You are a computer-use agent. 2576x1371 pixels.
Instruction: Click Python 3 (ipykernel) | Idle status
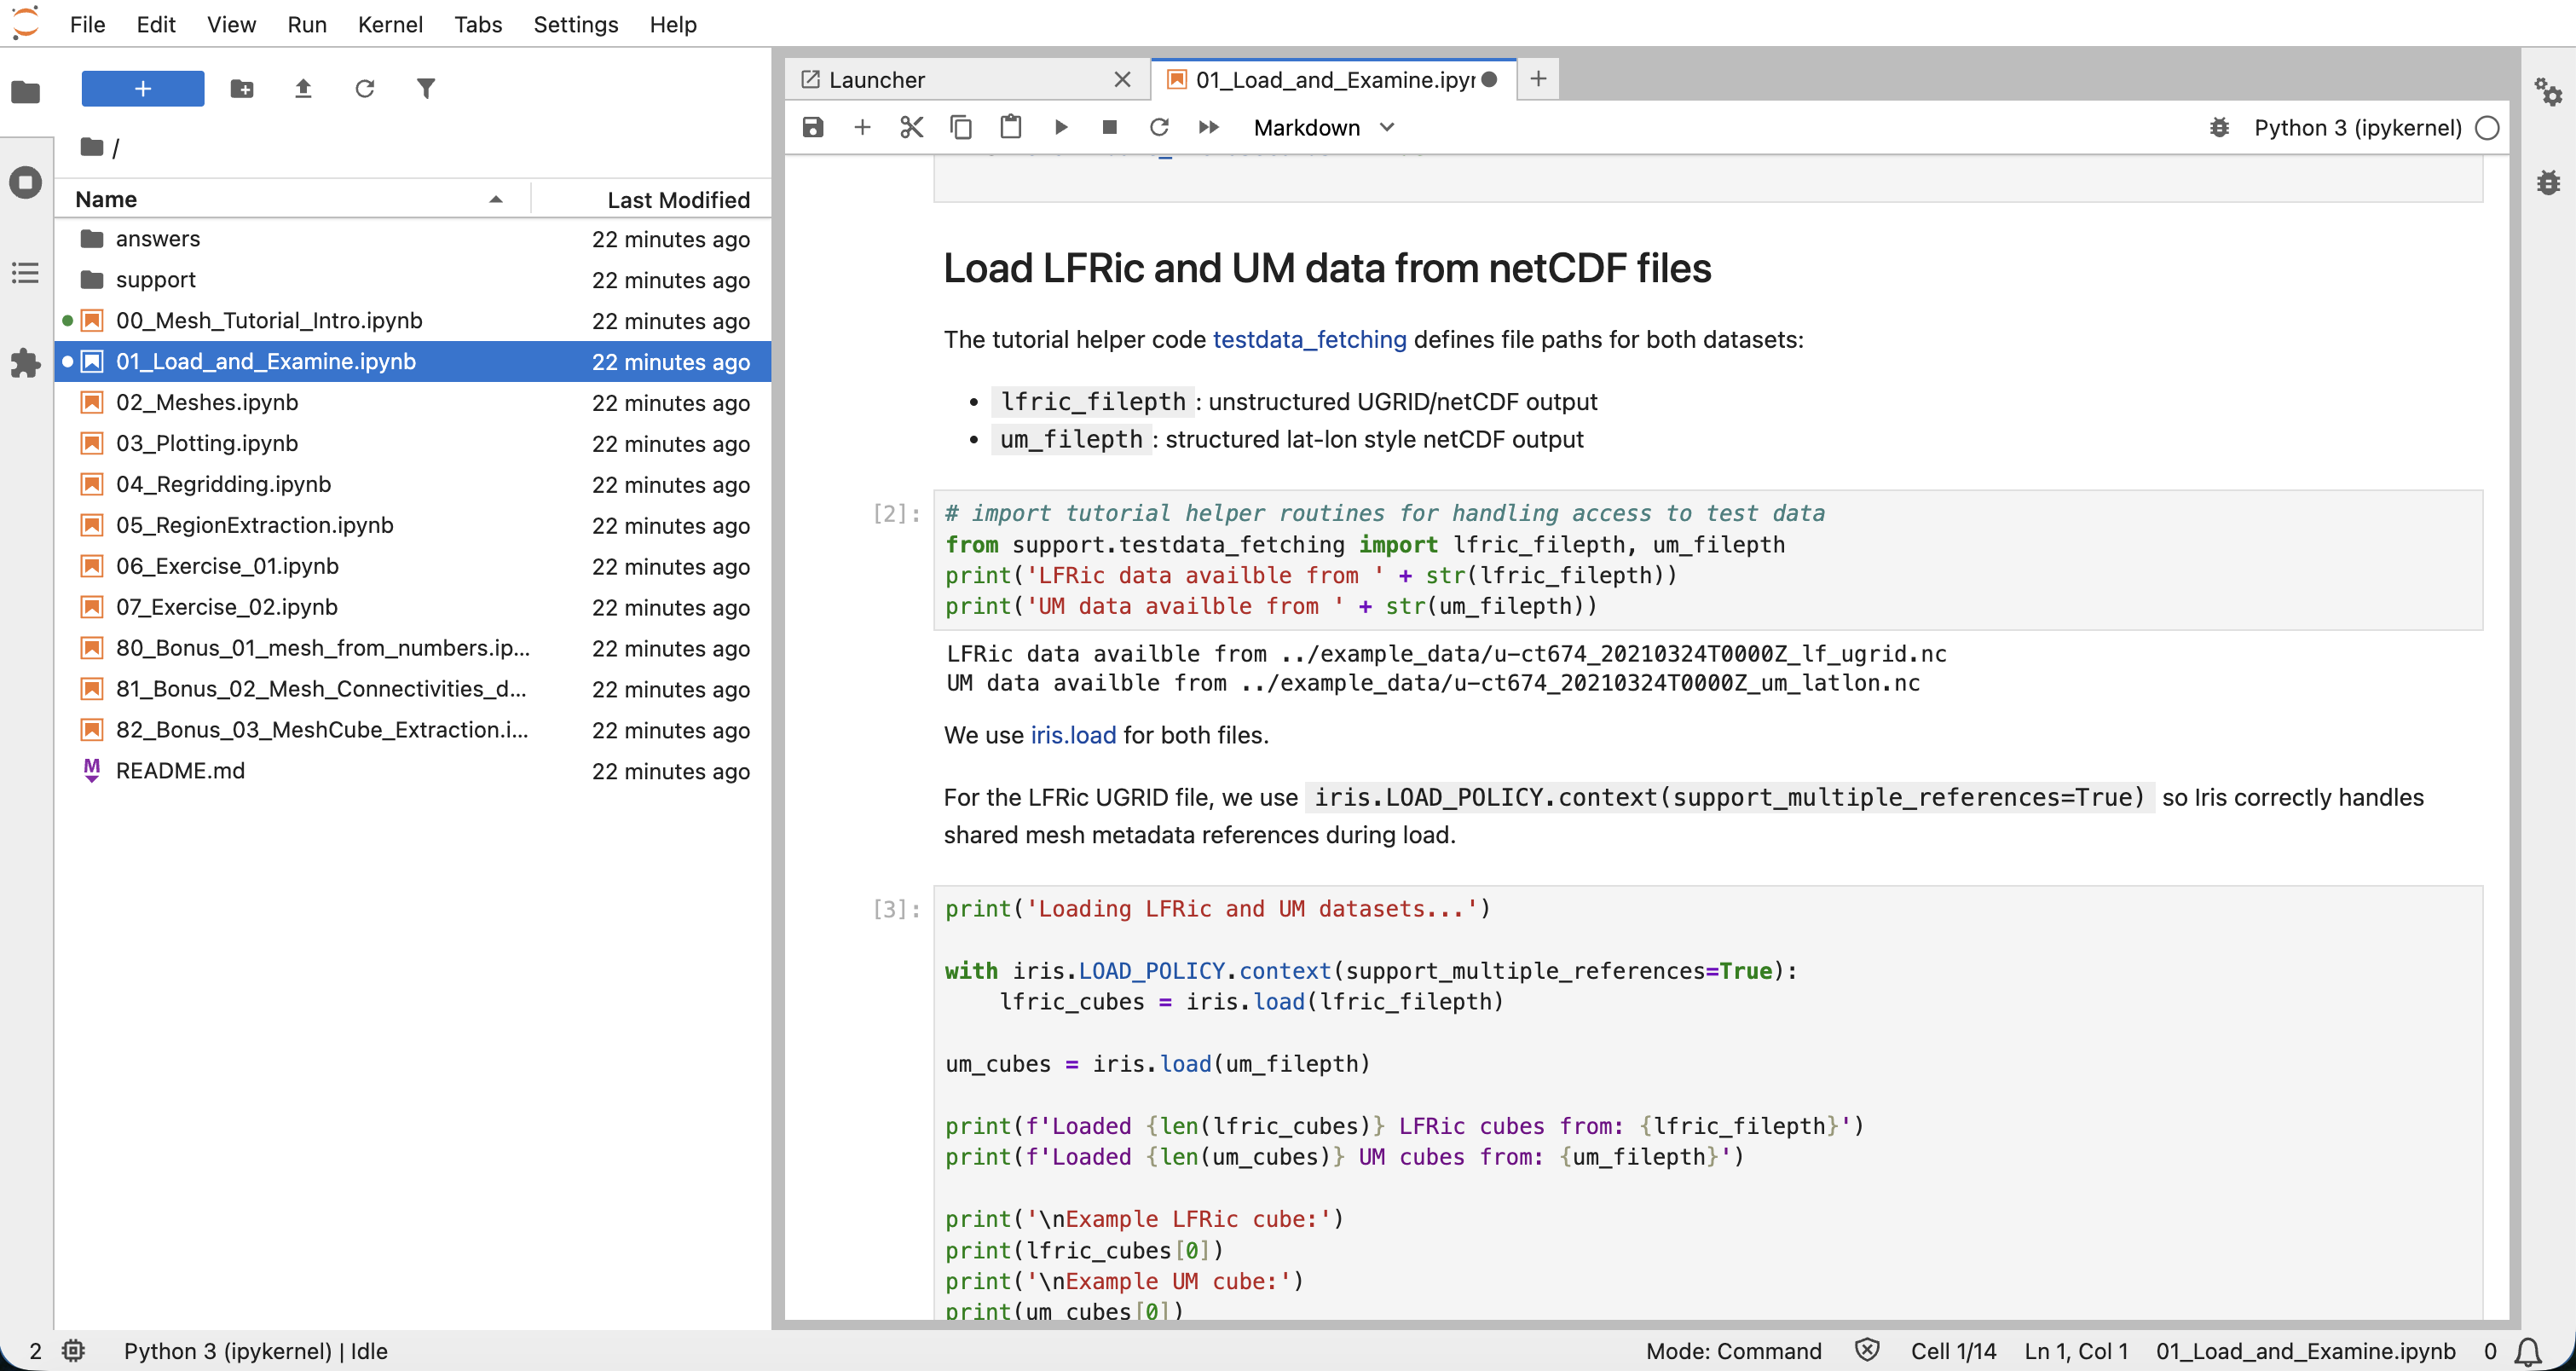[256, 1351]
